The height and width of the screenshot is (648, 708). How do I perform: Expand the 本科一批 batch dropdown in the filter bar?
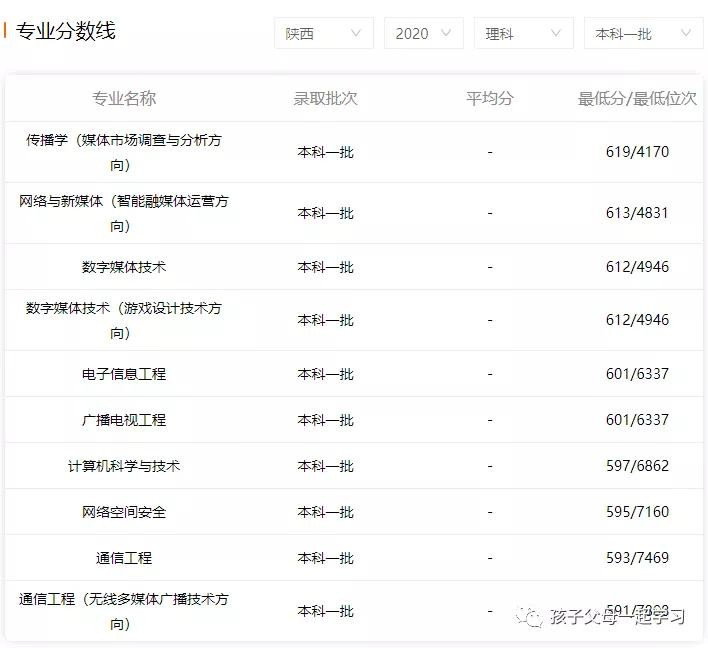643,33
